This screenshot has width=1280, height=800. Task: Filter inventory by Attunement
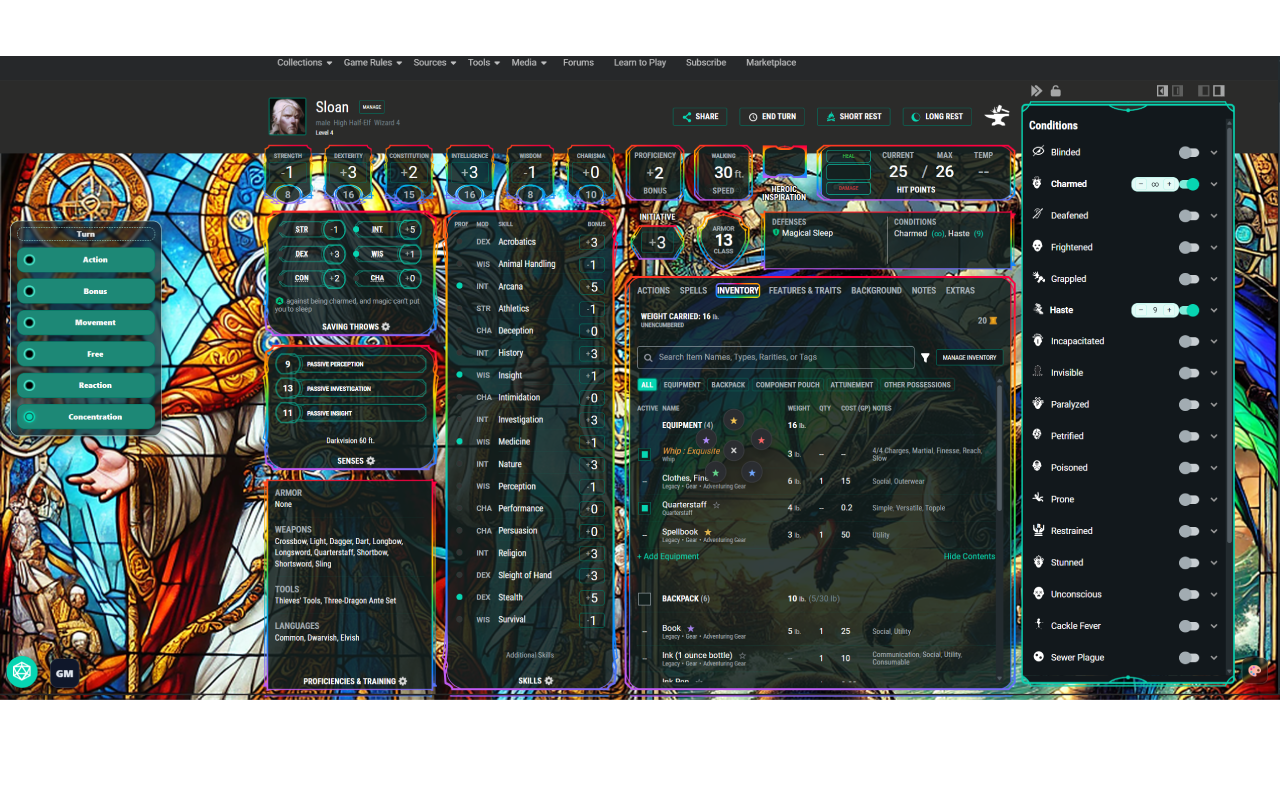pyautogui.click(x=852, y=384)
